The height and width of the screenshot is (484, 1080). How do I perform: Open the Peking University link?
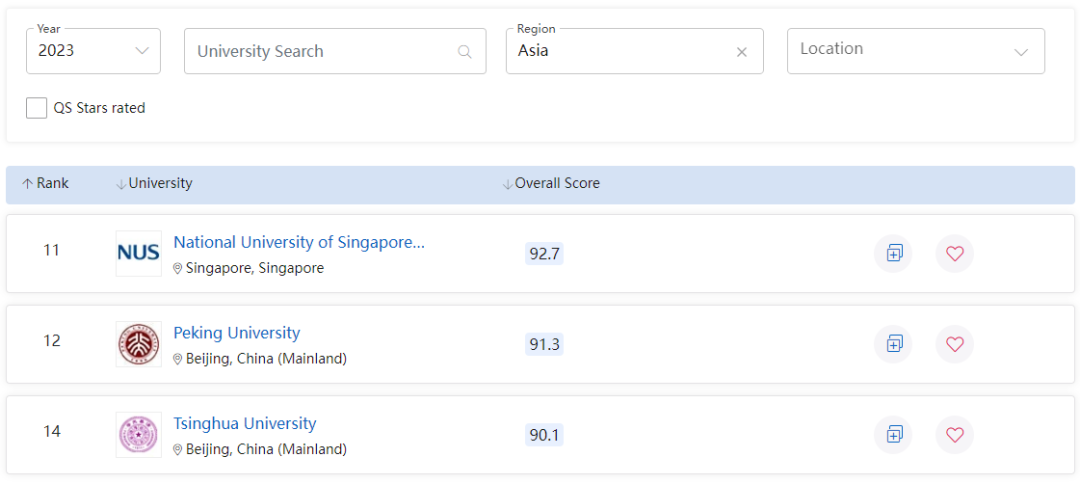[x=237, y=333]
